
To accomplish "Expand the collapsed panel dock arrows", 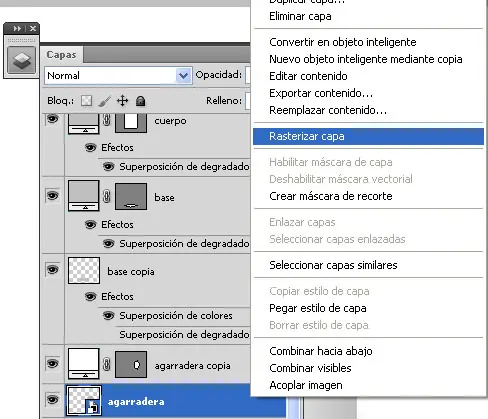I will click(17, 29).
